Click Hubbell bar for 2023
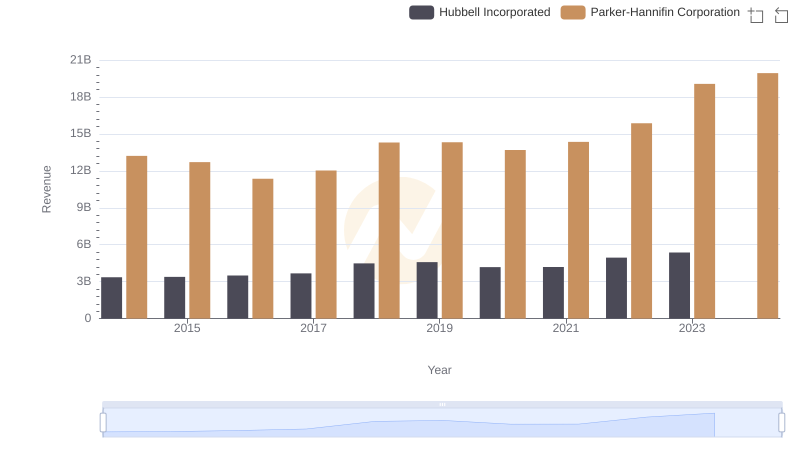800x461 pixels. pos(679,286)
